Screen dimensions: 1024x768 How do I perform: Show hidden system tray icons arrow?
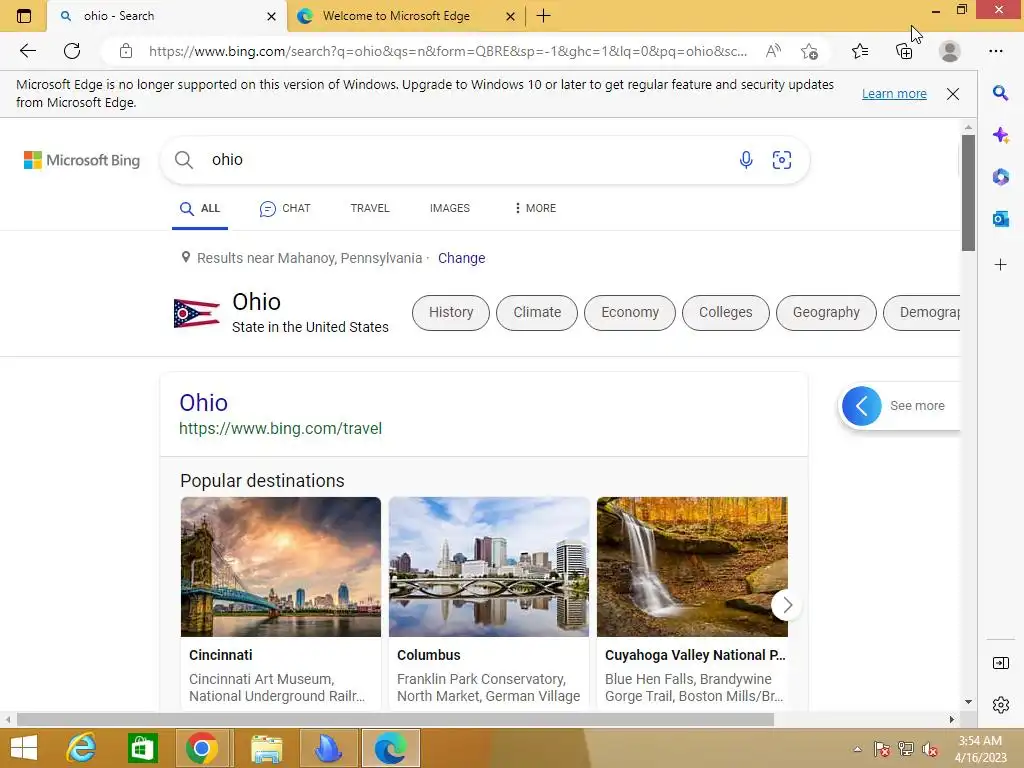857,749
